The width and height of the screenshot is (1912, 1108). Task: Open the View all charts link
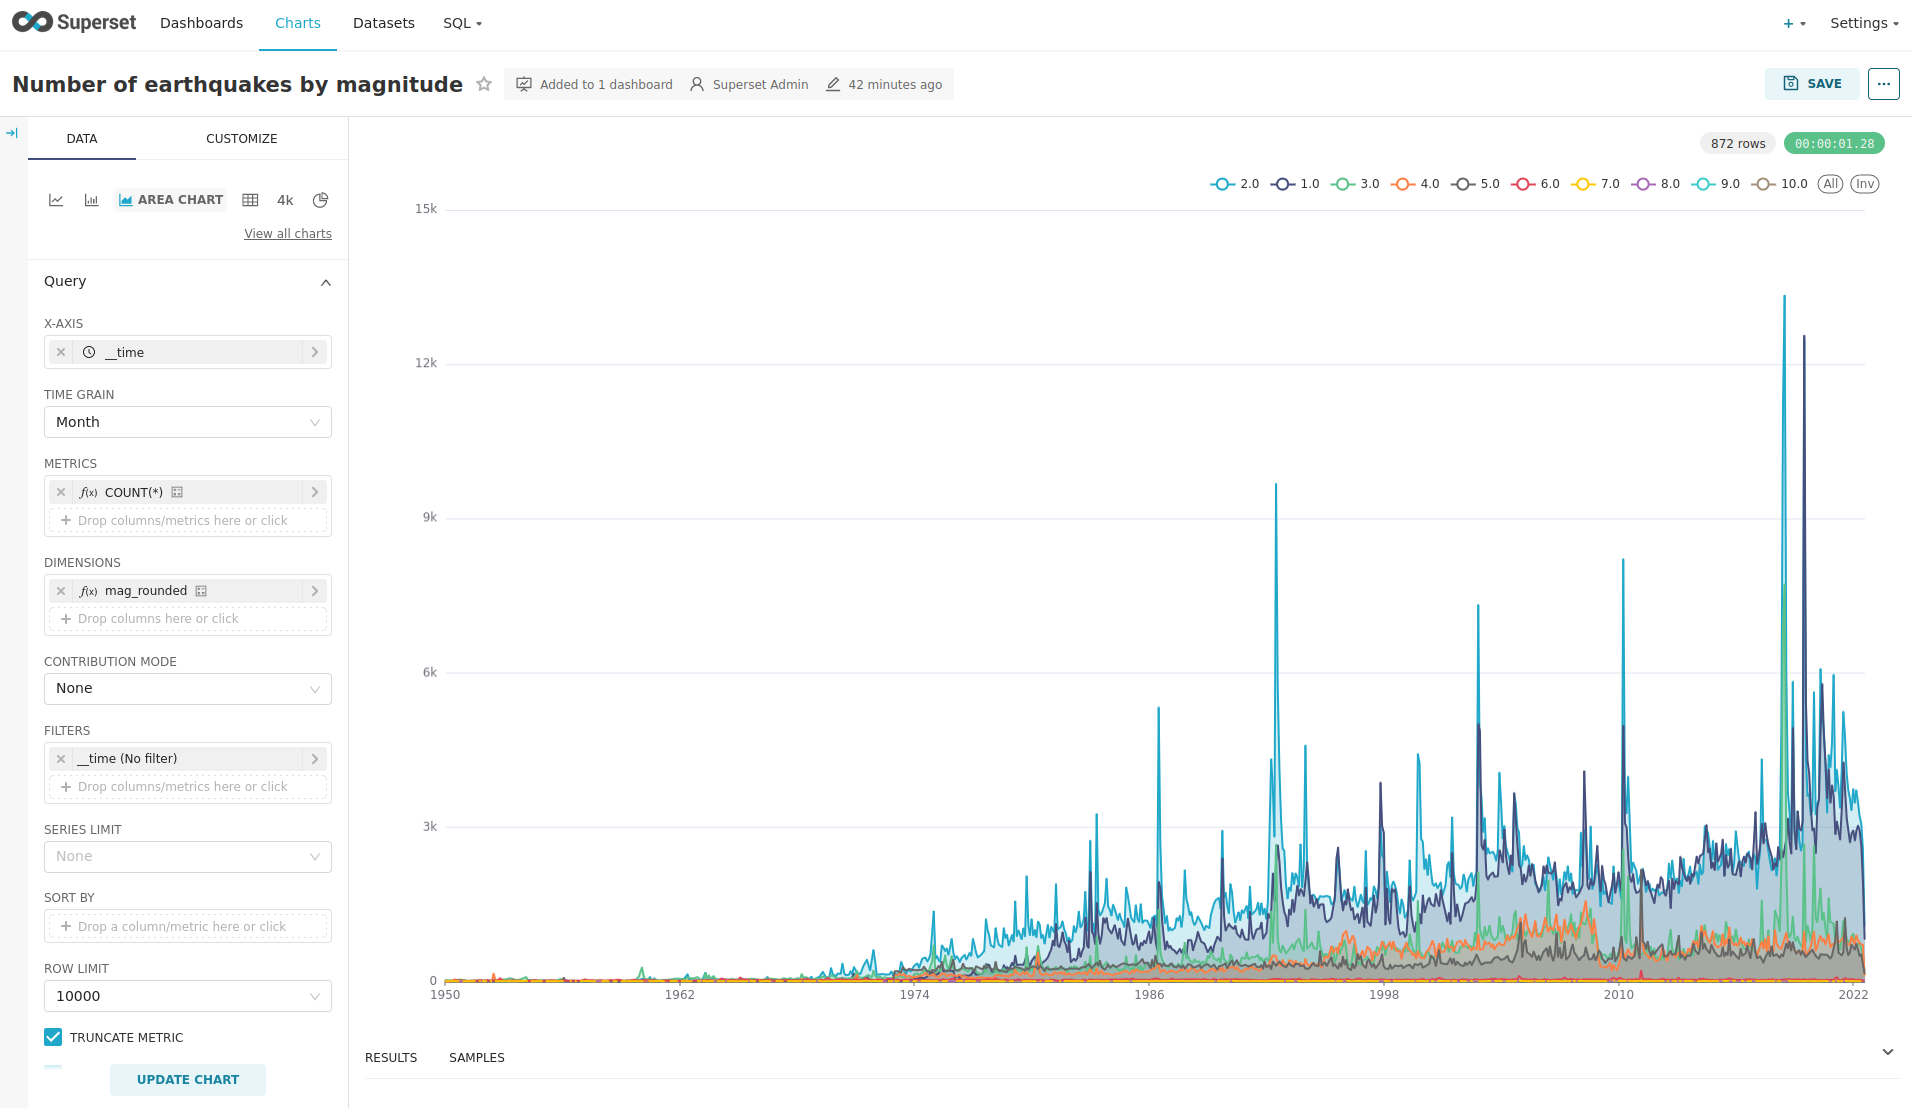point(288,234)
